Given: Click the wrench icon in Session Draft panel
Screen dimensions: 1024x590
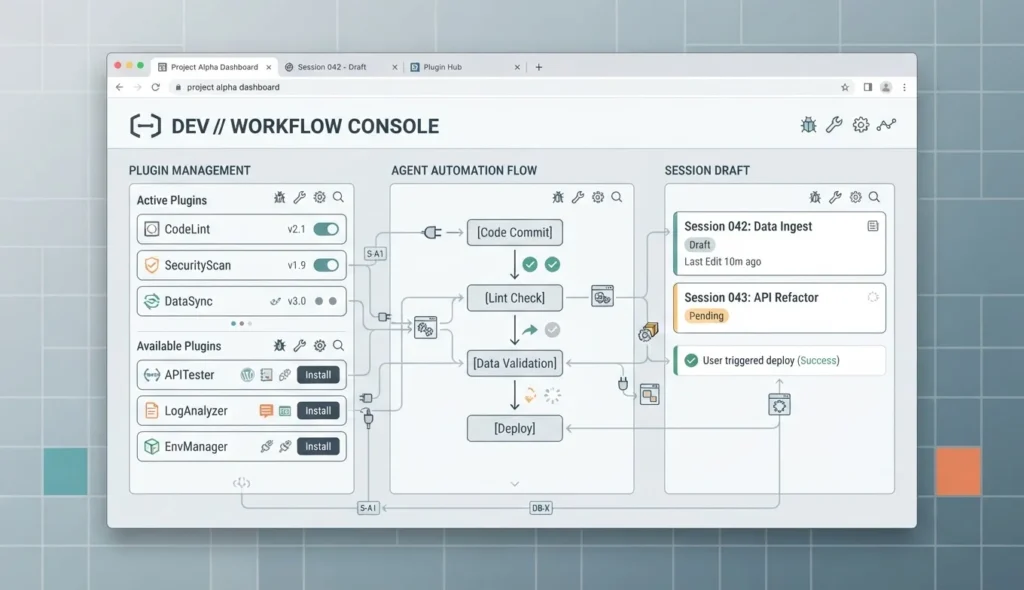Looking at the screenshot, I should (x=835, y=197).
